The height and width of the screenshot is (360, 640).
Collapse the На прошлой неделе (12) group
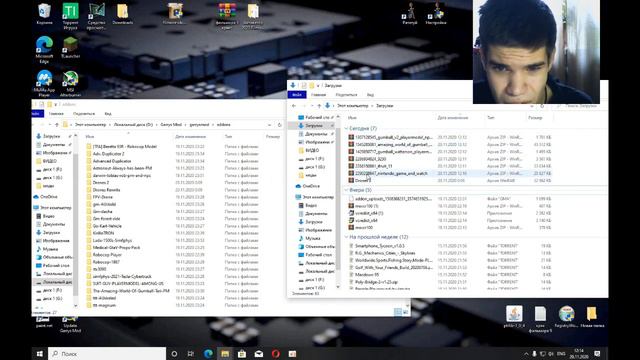(x=347, y=237)
